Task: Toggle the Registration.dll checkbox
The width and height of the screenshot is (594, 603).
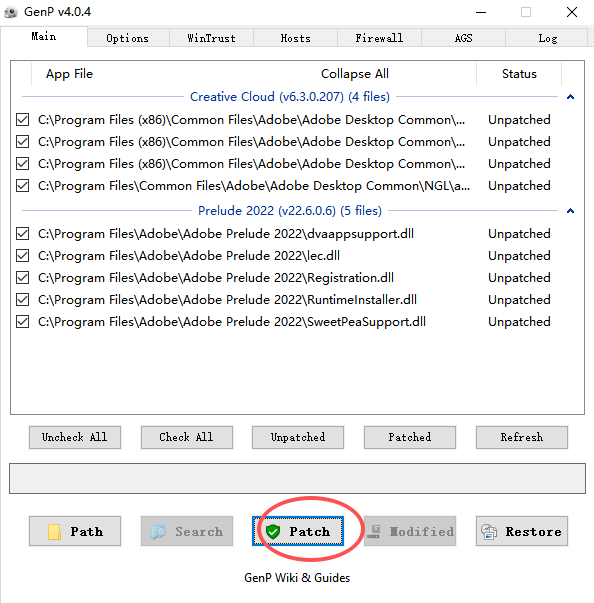Action: point(23,278)
